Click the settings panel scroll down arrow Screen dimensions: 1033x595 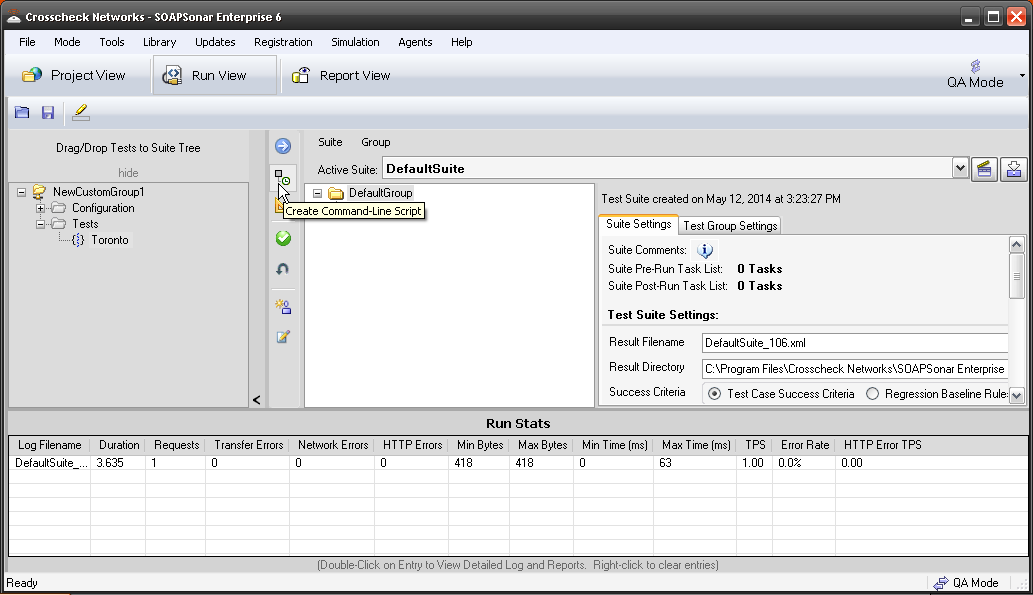coord(1017,395)
